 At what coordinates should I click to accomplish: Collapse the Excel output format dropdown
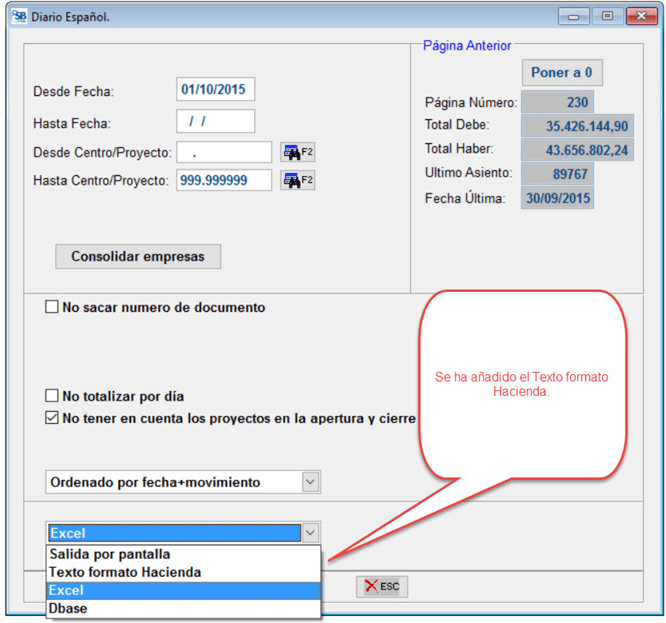(x=310, y=533)
